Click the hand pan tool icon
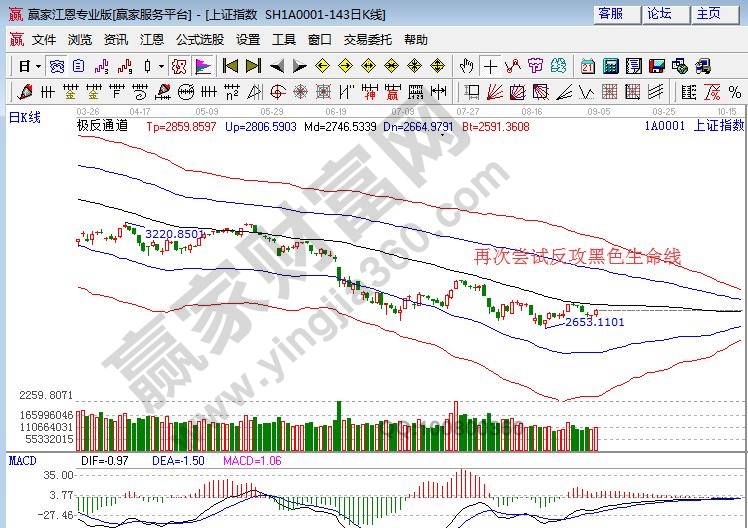This screenshot has width=748, height=528. (466, 66)
